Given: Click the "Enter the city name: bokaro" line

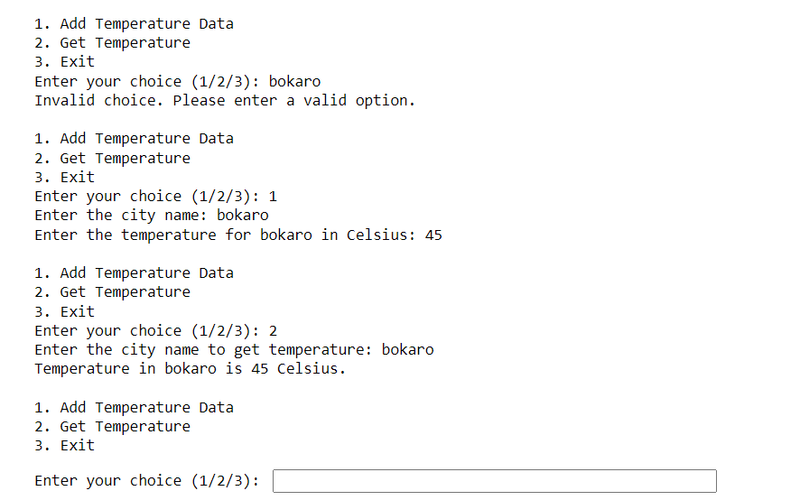Looking at the screenshot, I should tap(151, 216).
